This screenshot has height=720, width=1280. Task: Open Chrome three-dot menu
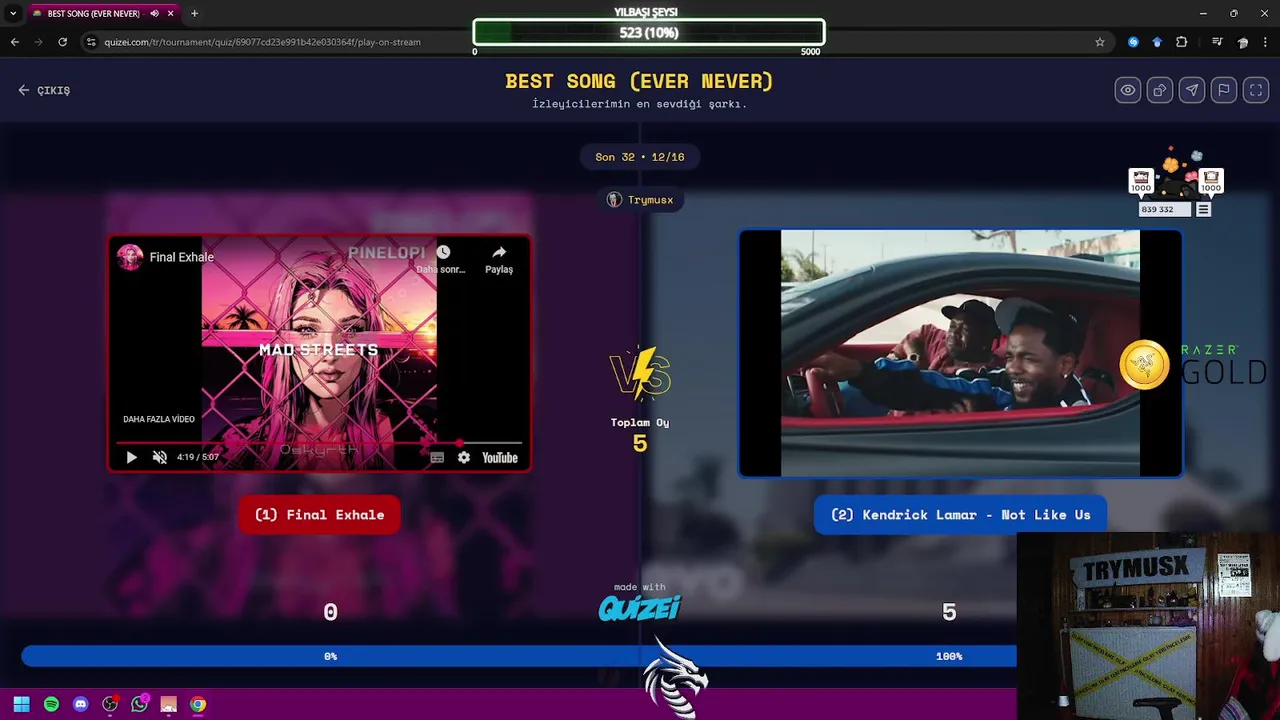[x=1266, y=42]
